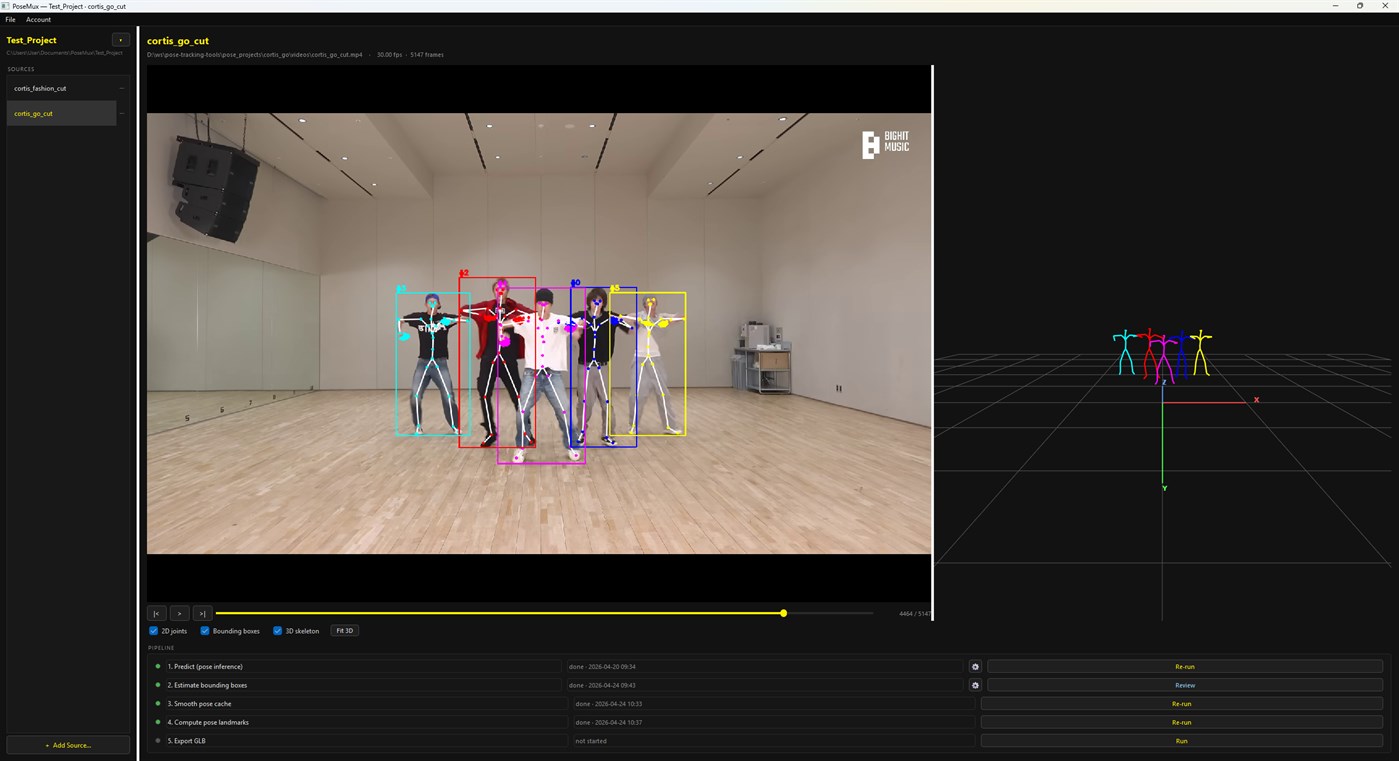1399x761 pixels.
Task: Click the '5147 frames' label
Action: click(x=427, y=55)
